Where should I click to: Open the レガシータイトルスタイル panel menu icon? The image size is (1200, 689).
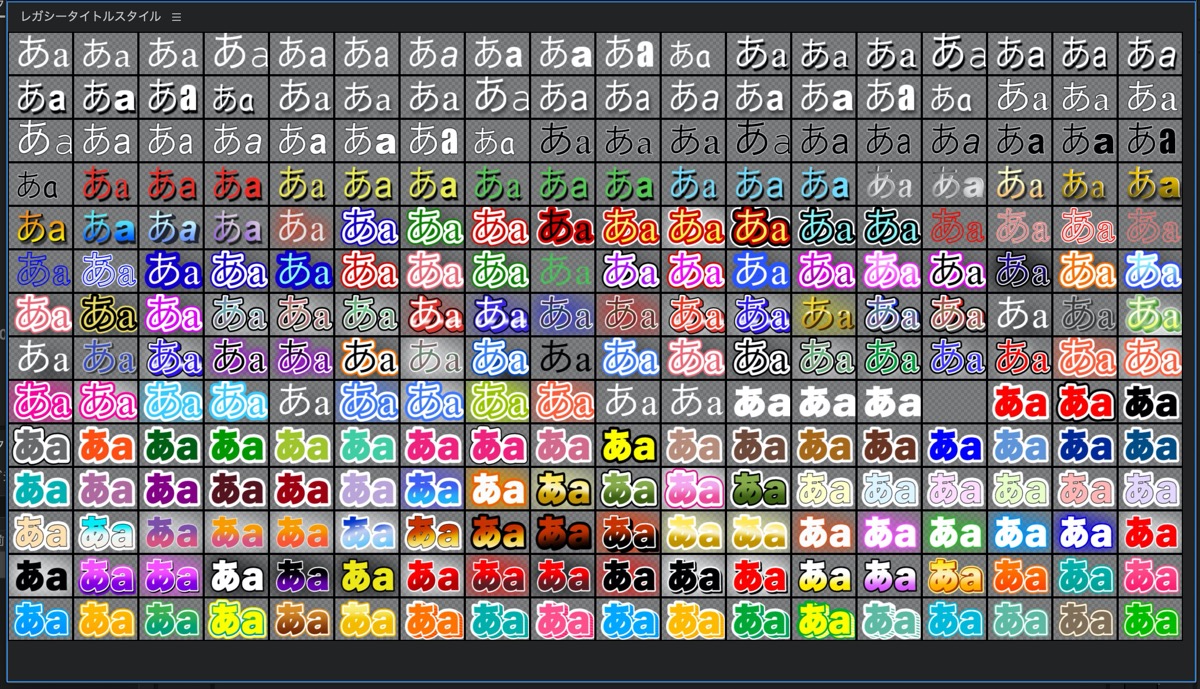coord(176,17)
